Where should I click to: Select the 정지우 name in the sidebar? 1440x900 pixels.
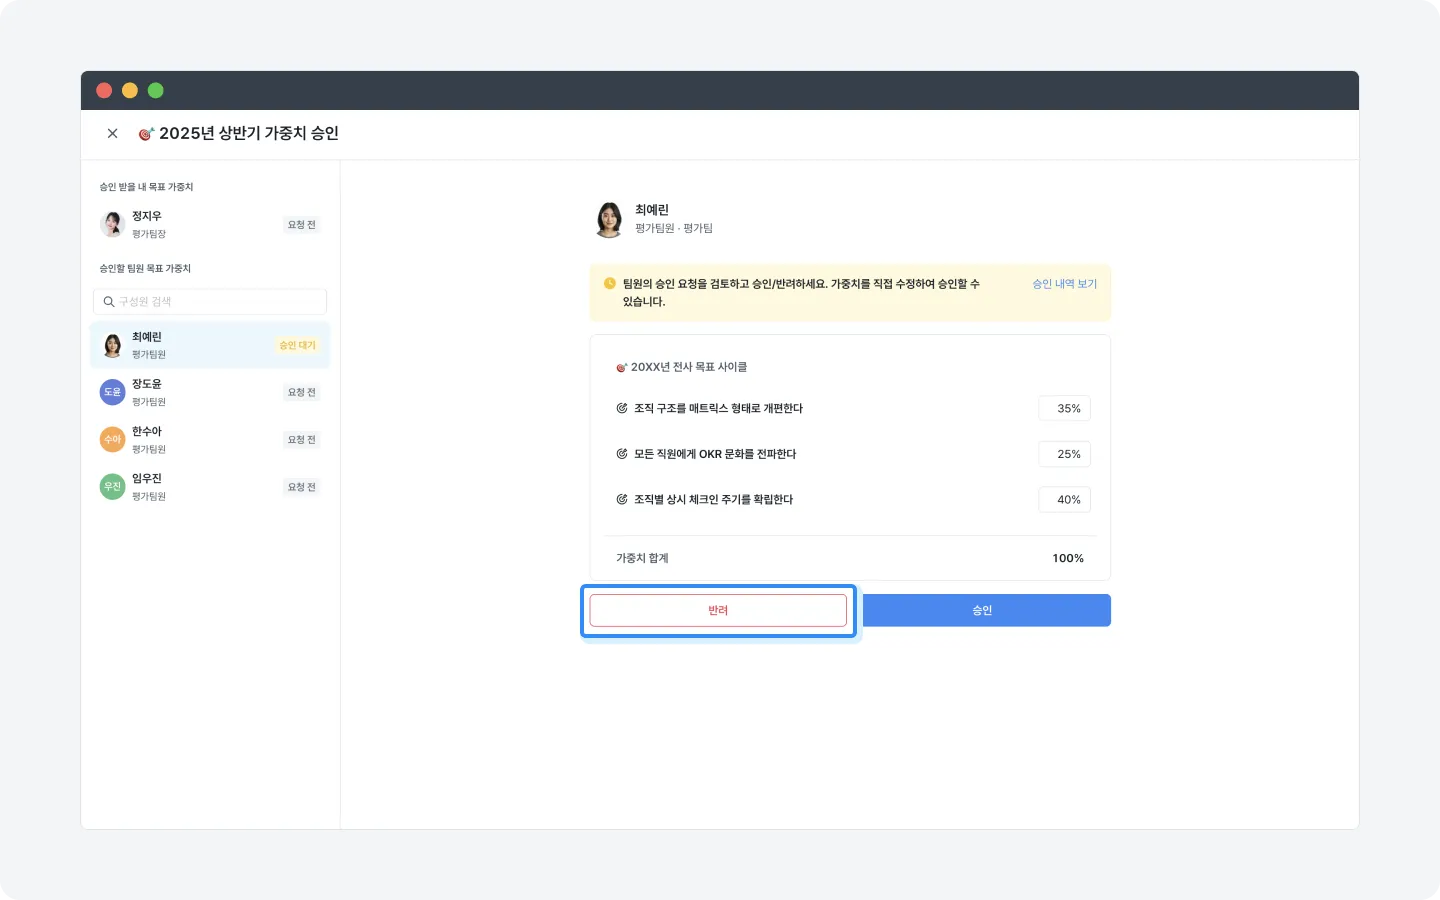coord(147,216)
